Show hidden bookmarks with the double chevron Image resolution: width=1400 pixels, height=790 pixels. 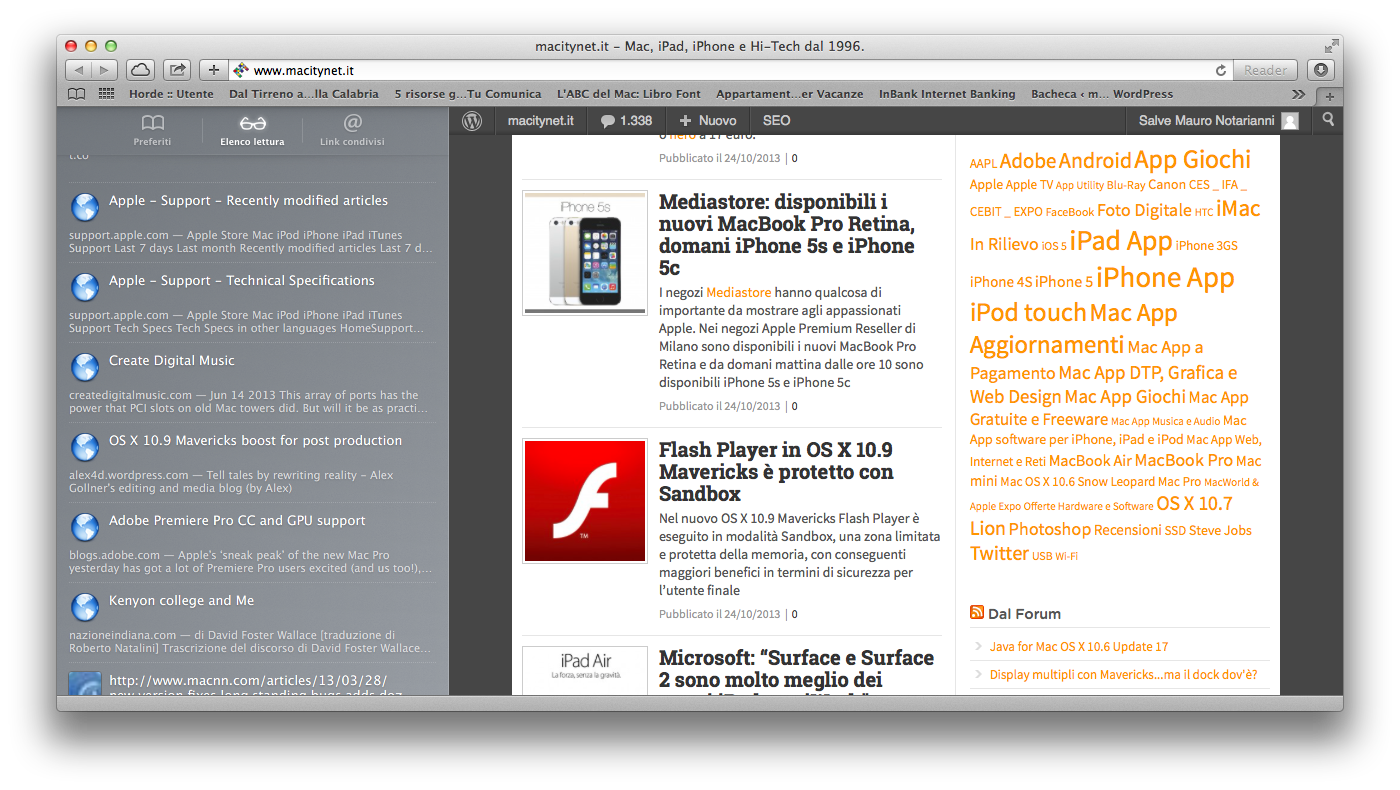[1298, 94]
